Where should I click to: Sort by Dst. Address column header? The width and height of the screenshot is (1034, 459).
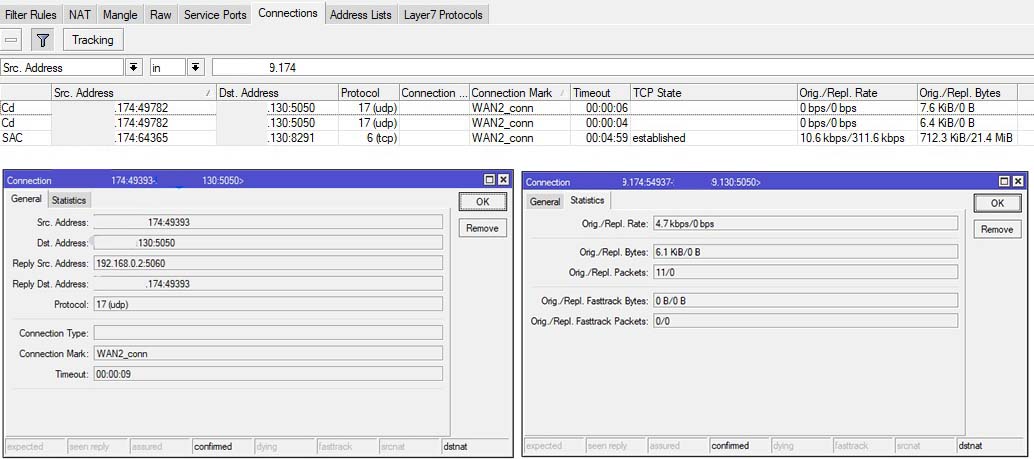click(x=278, y=93)
